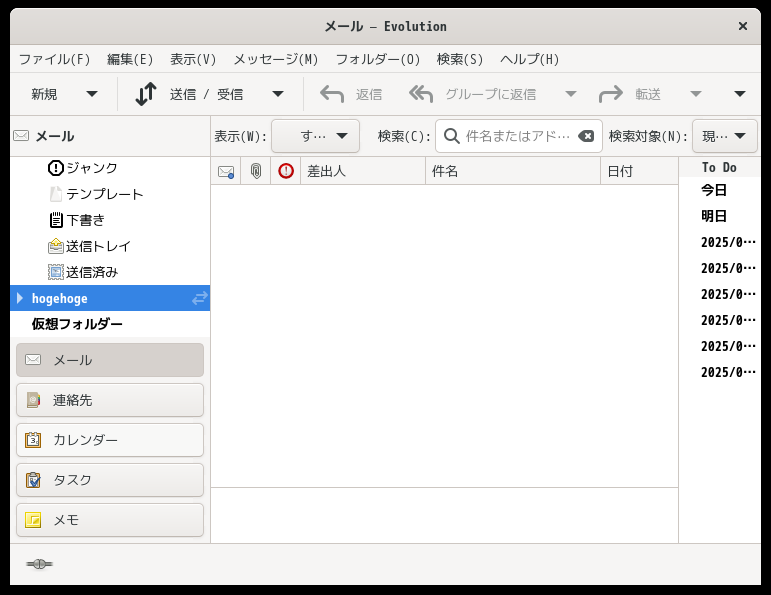The height and width of the screenshot is (595, 771).
Task: Click the 下書き drafts notepad icon
Action: pos(56,220)
